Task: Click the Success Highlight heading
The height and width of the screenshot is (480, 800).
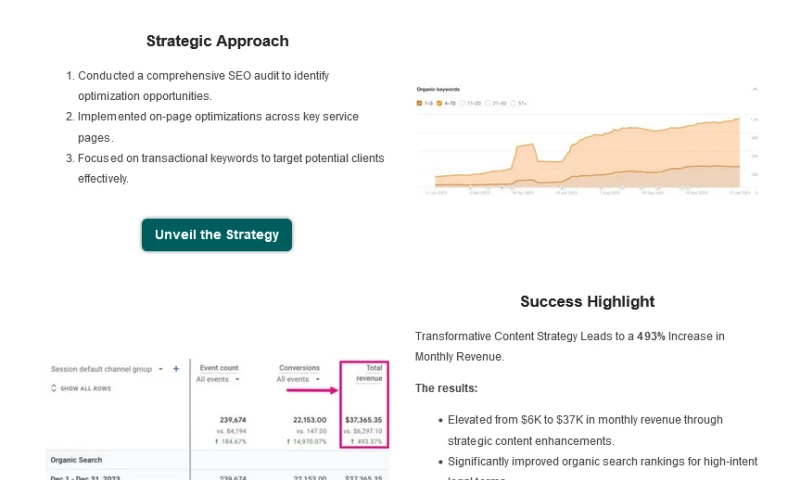Action: tap(587, 301)
